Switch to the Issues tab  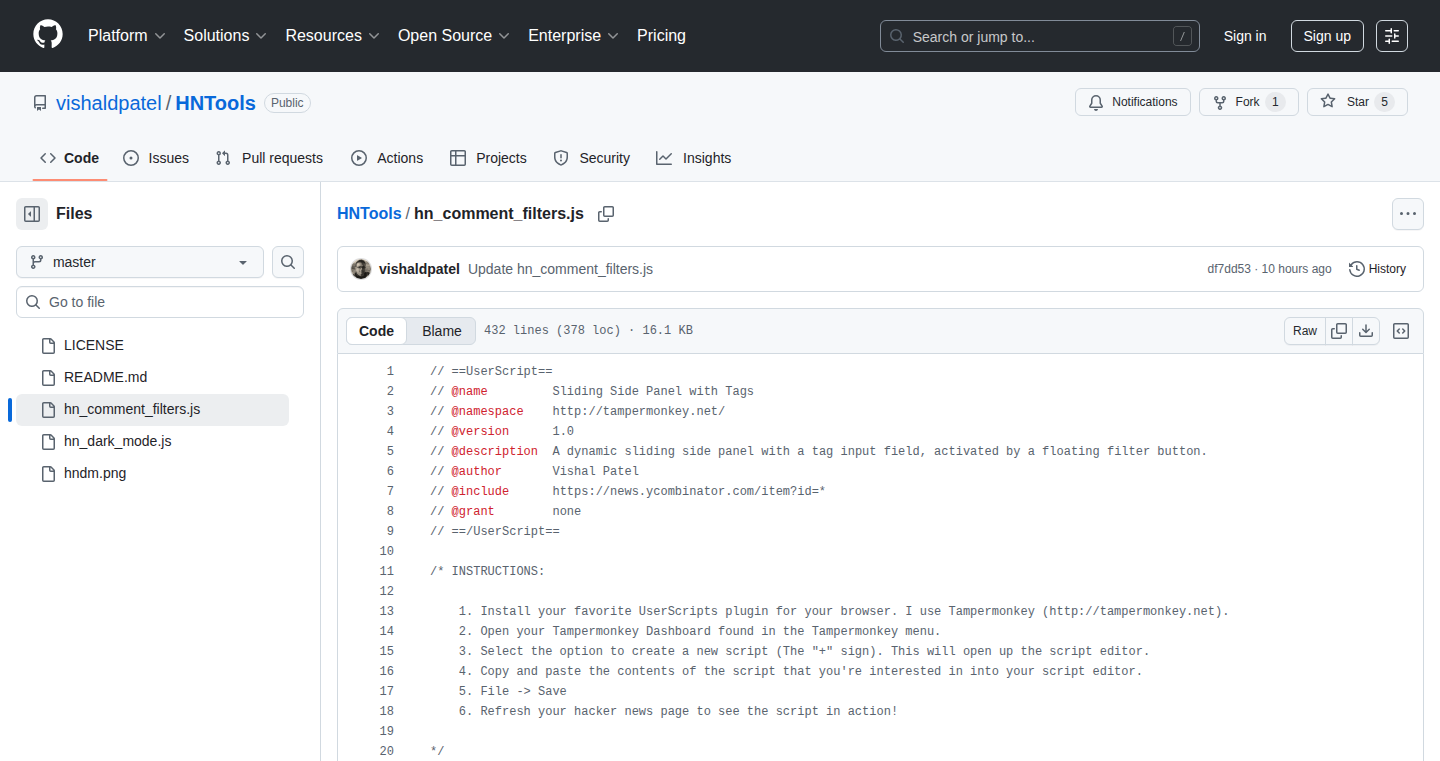[156, 158]
